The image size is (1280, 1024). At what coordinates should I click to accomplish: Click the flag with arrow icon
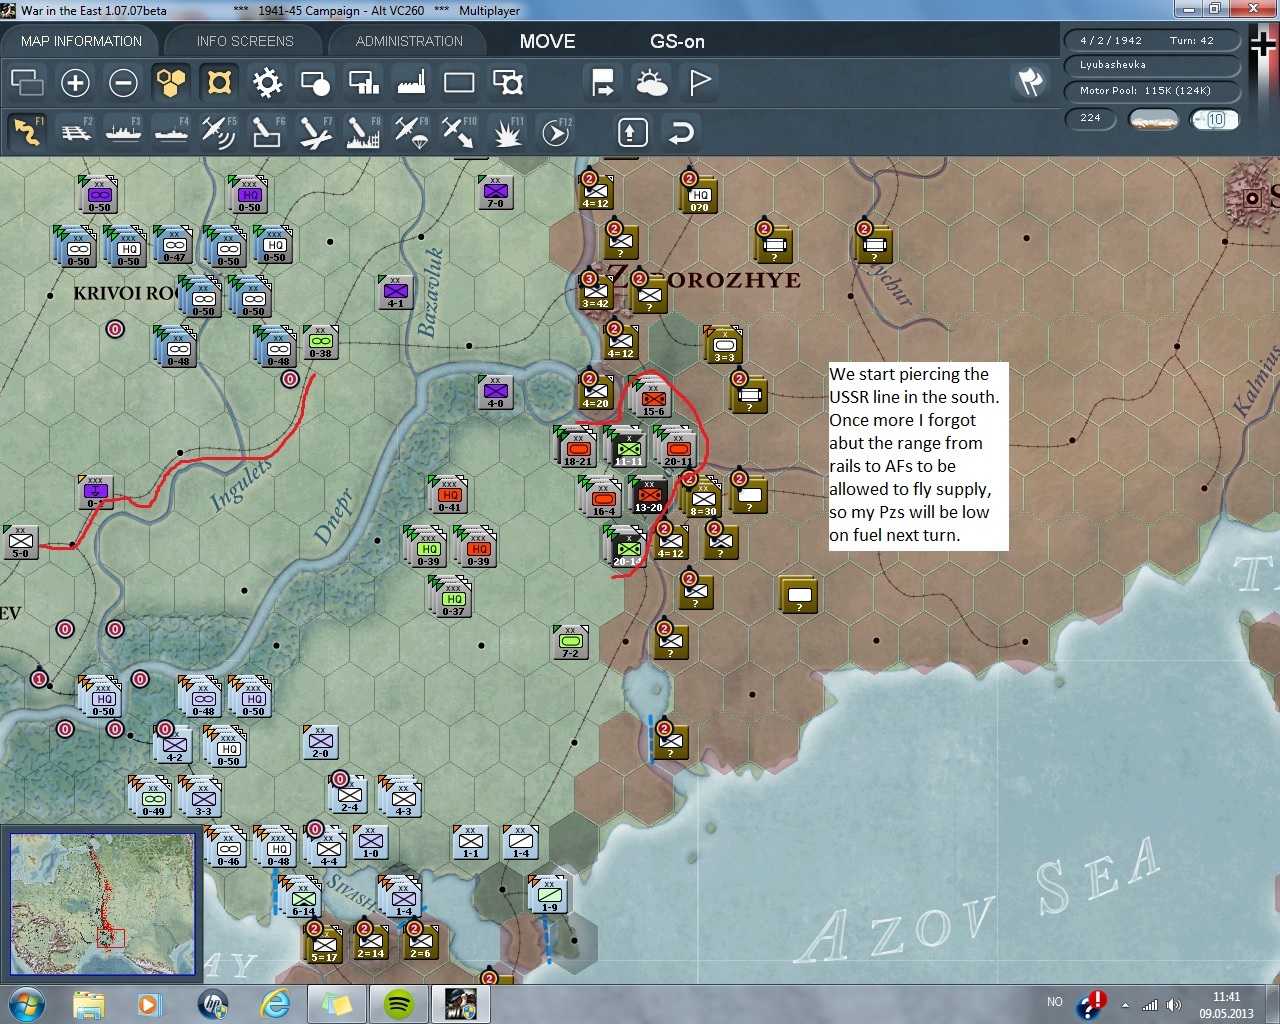(603, 82)
